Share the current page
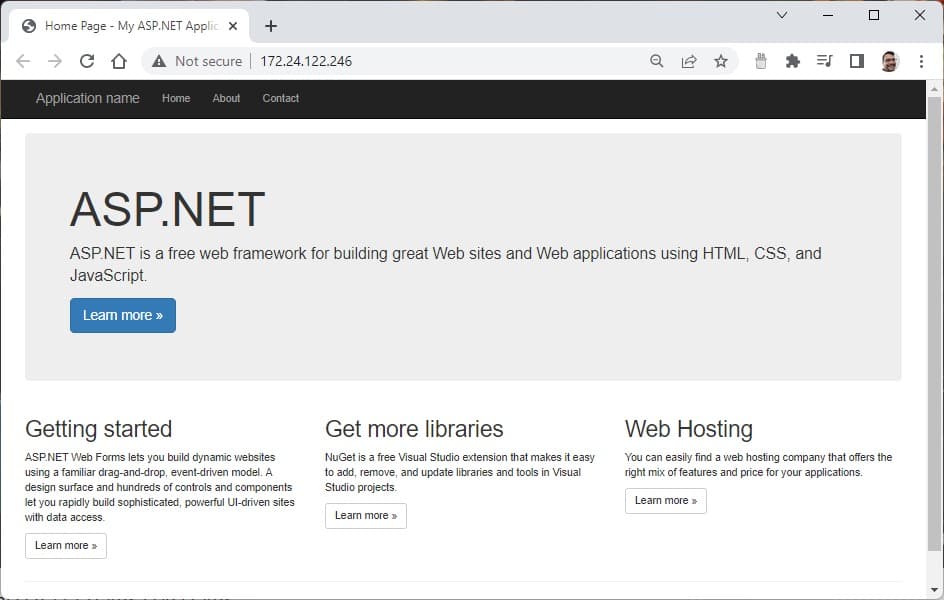 coord(689,61)
